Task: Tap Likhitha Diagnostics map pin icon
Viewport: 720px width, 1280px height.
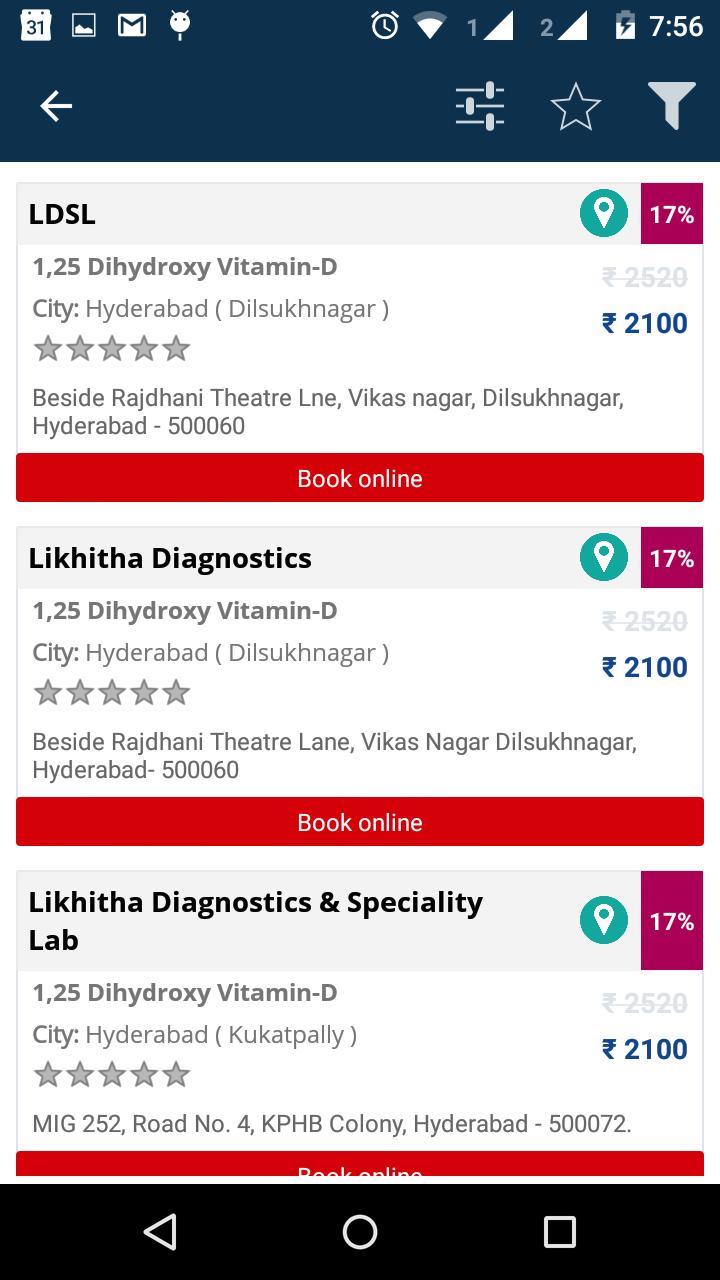Action: (604, 558)
